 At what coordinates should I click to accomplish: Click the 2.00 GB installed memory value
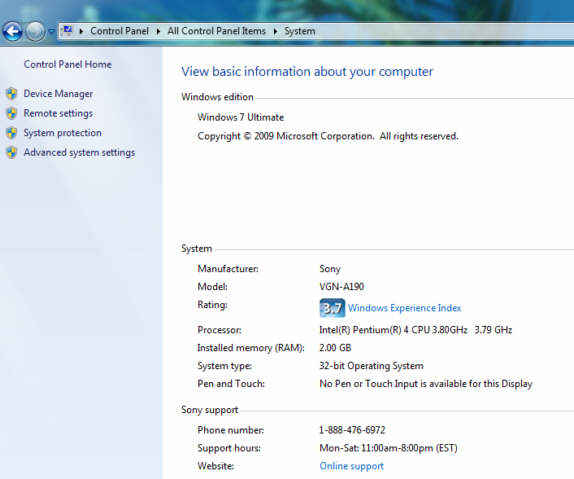pos(335,348)
